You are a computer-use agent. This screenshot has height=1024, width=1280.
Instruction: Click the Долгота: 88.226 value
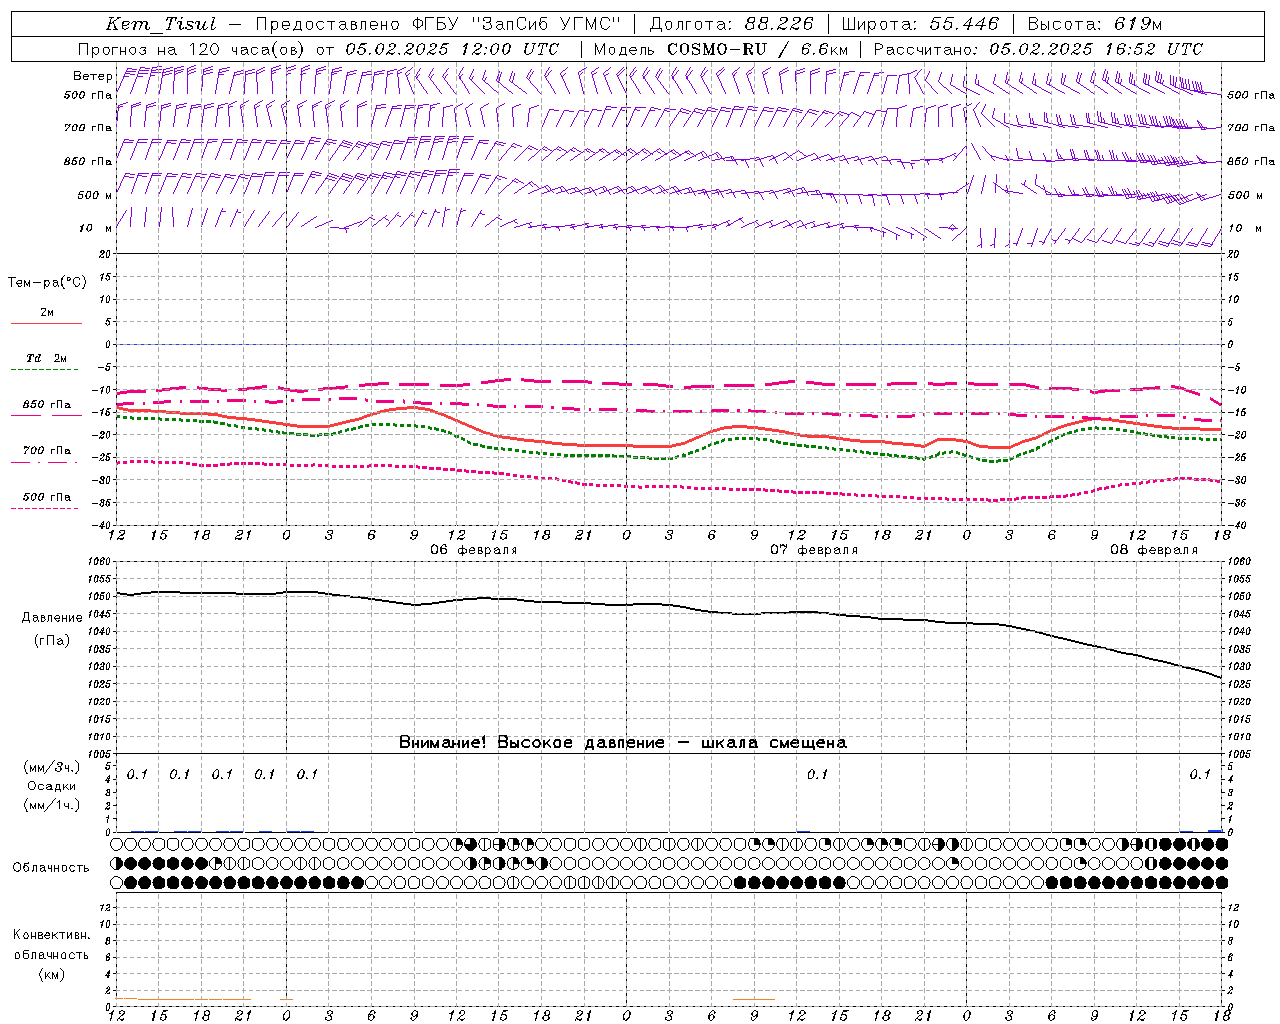pyautogui.click(x=732, y=24)
